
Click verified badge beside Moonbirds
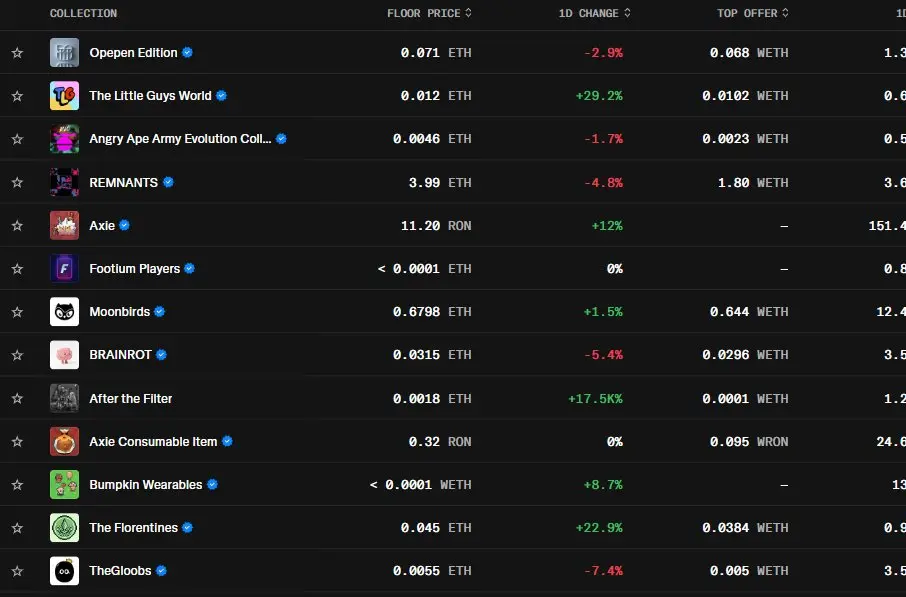[159, 312]
